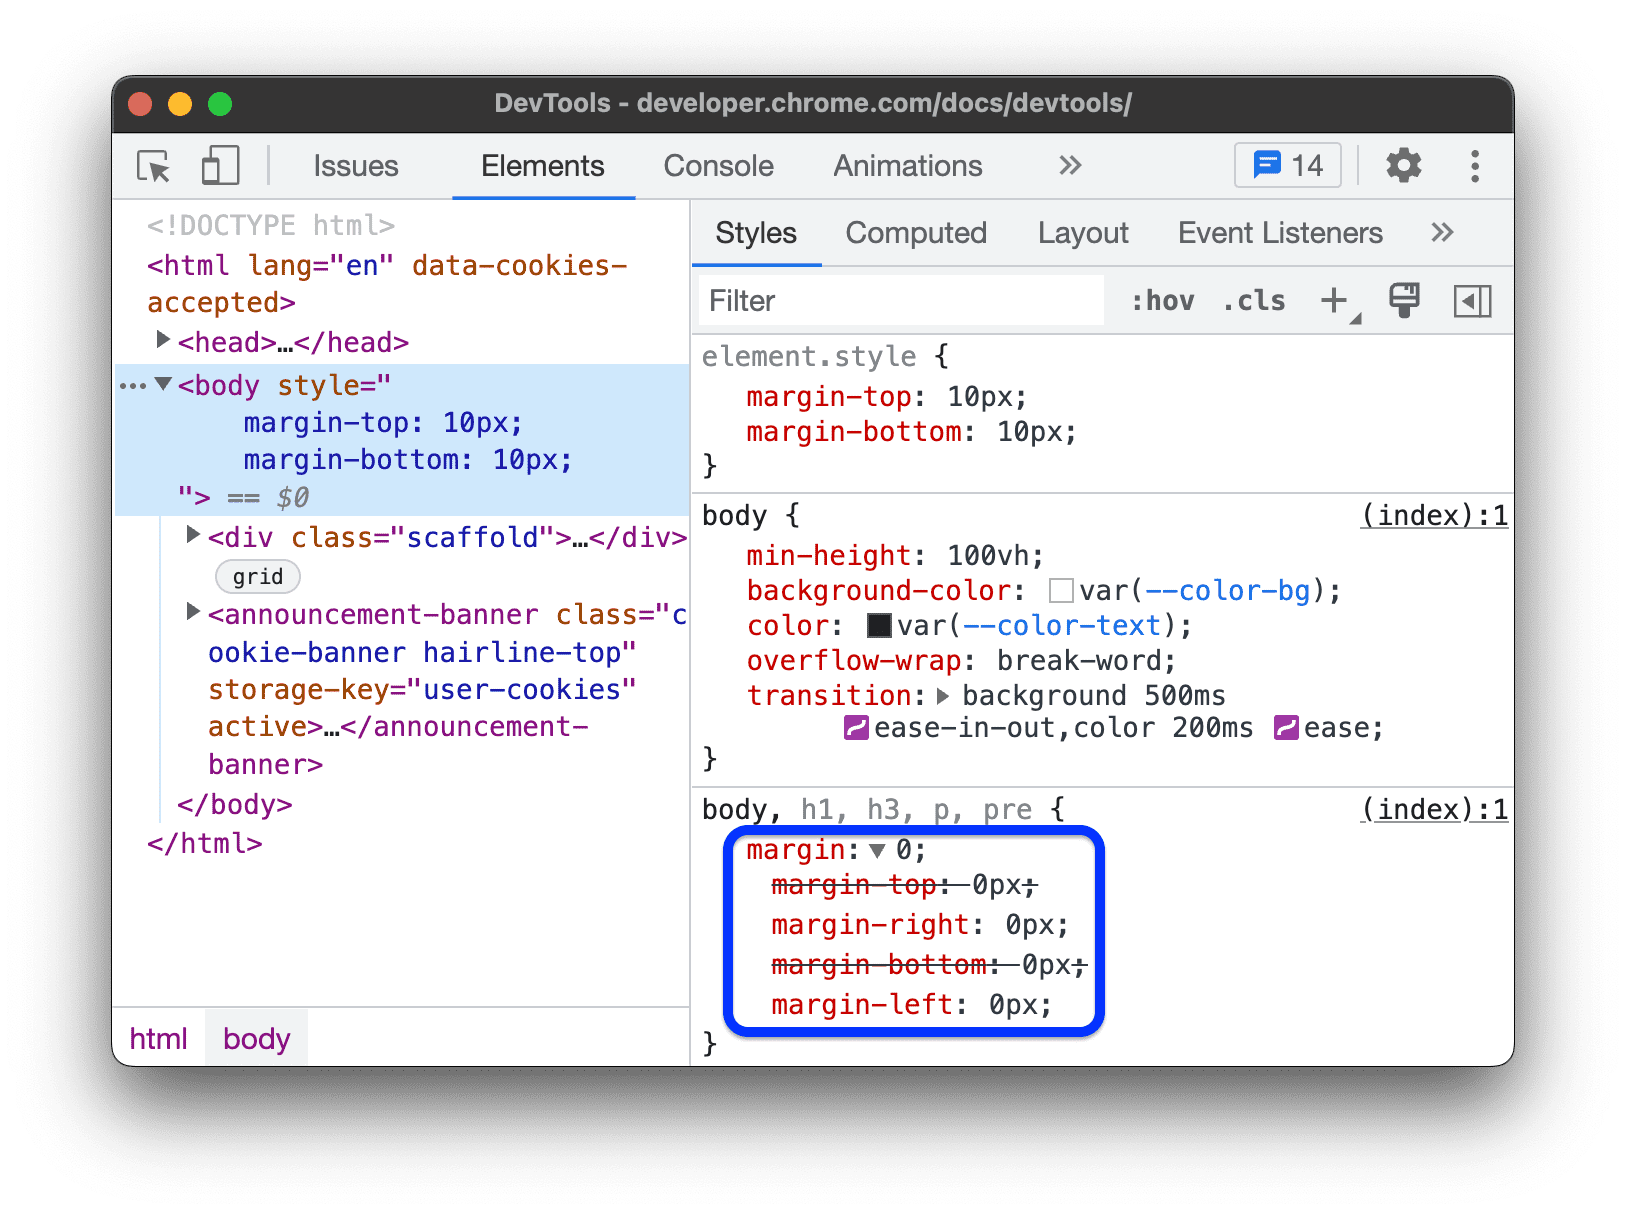Select the inspect element cursor tool

[151, 166]
